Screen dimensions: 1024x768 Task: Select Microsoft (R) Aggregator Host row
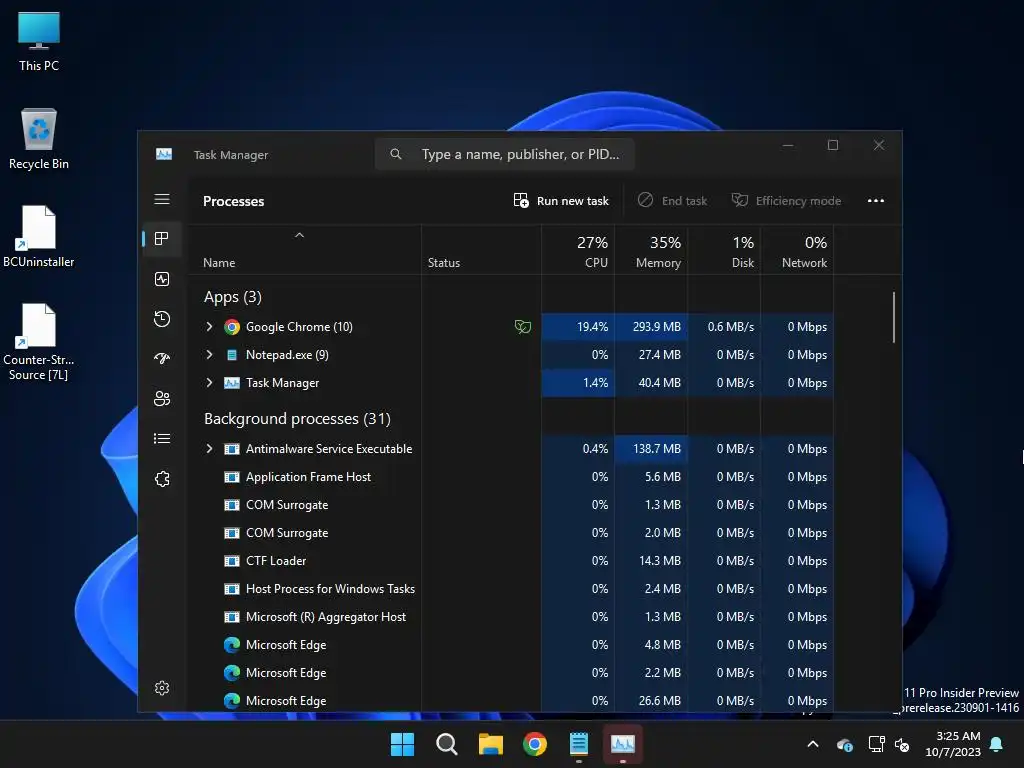[511, 616]
